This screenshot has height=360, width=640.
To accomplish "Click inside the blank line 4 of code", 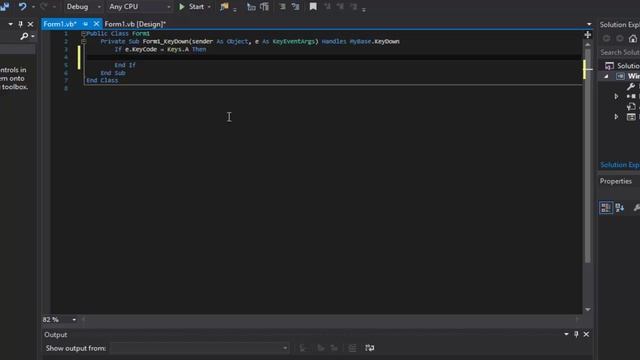I will coord(333,57).
